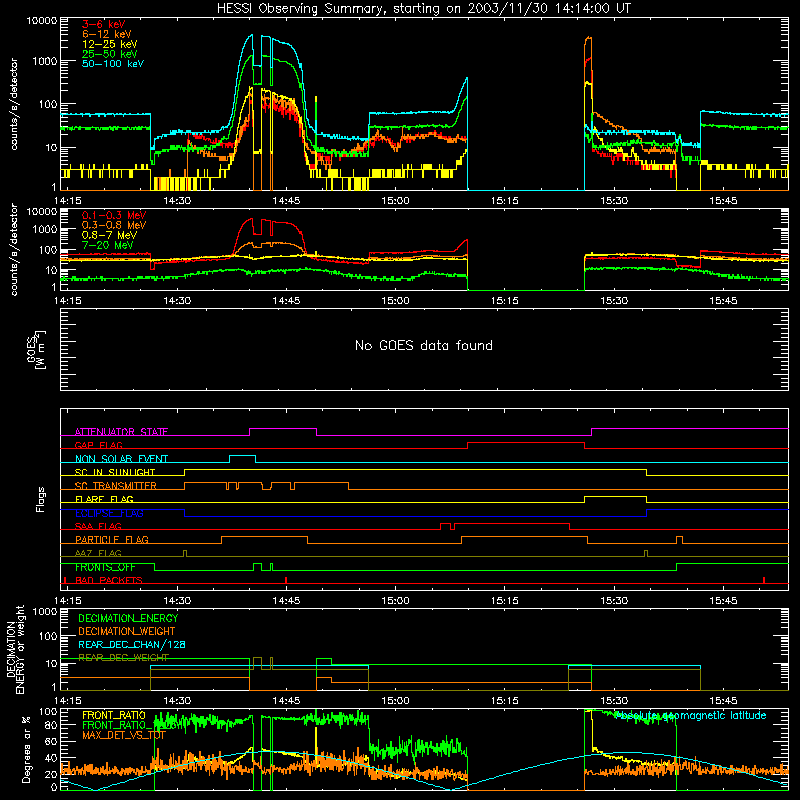This screenshot has width=800, height=800.
Task: Click the flag label just above FRONTS_OFF
Action: (98, 553)
